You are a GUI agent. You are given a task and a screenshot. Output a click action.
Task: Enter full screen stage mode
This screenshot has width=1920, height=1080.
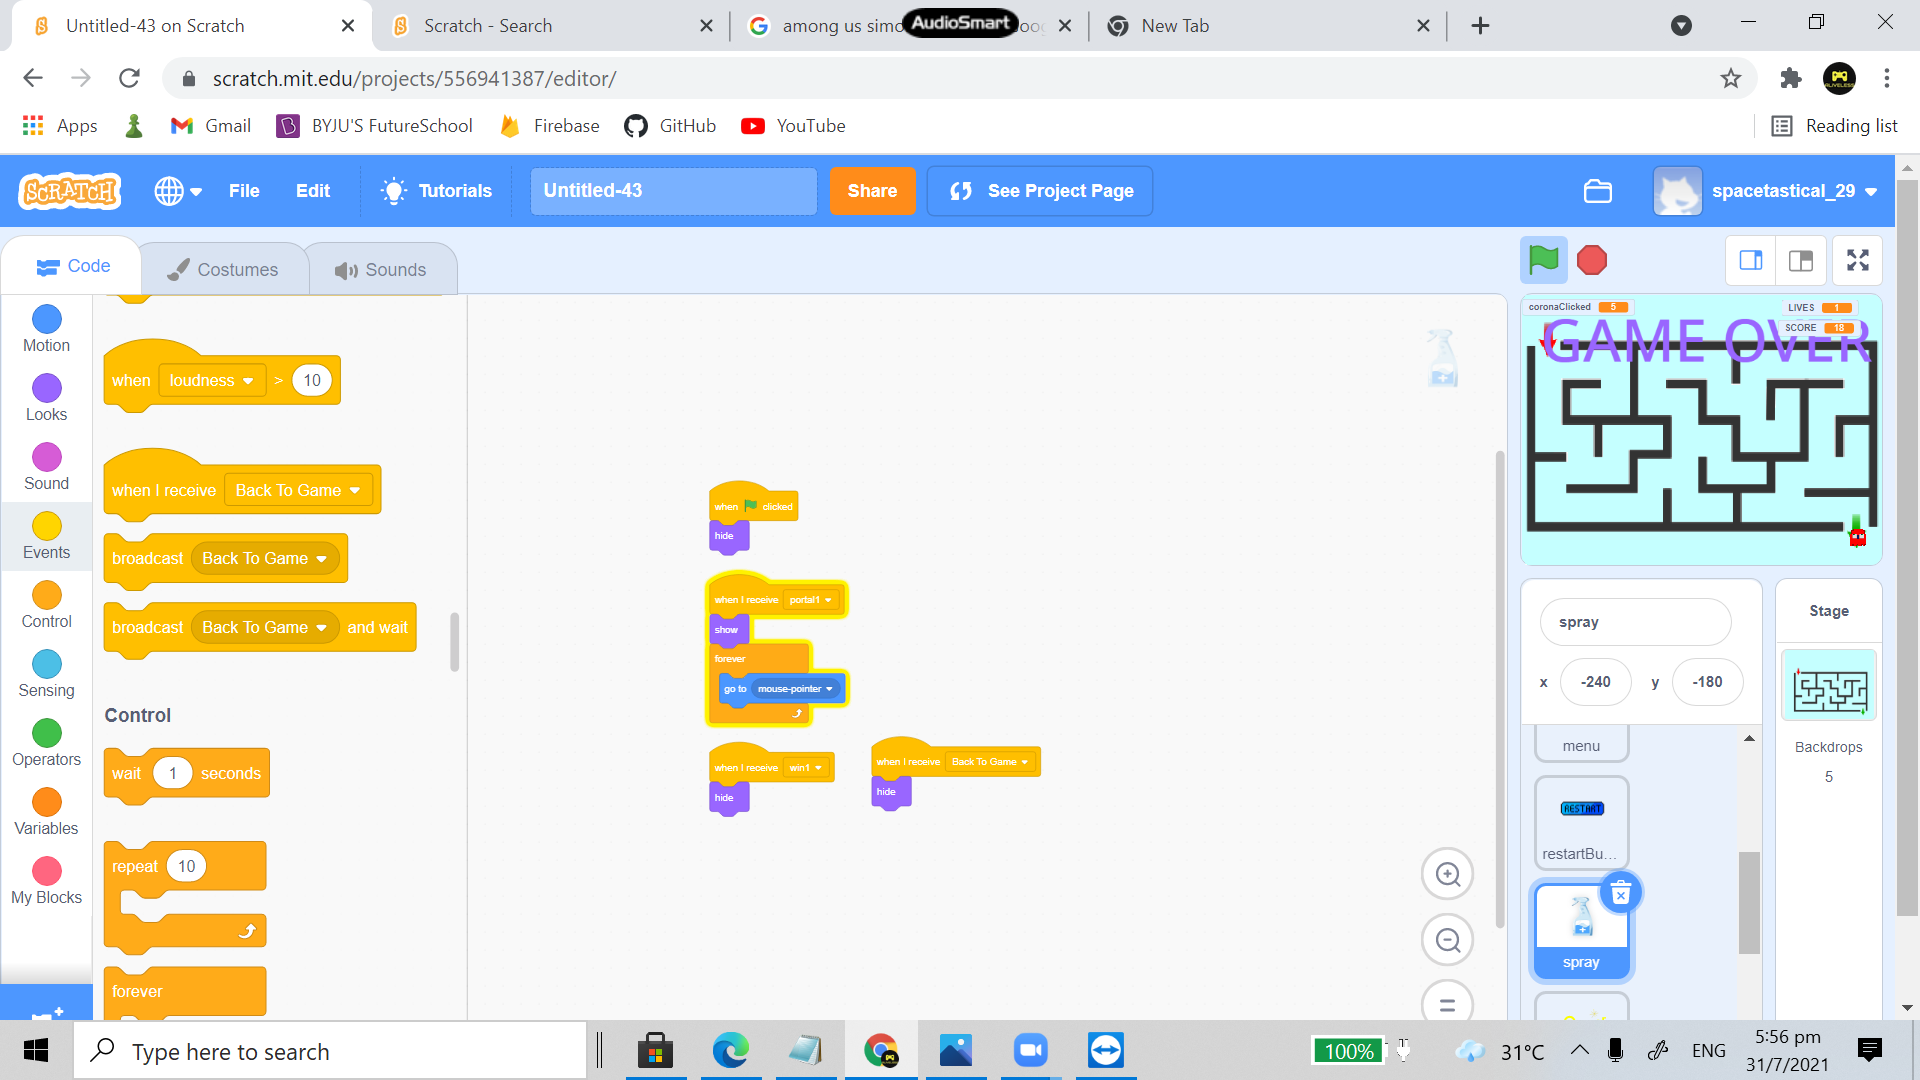click(1857, 261)
